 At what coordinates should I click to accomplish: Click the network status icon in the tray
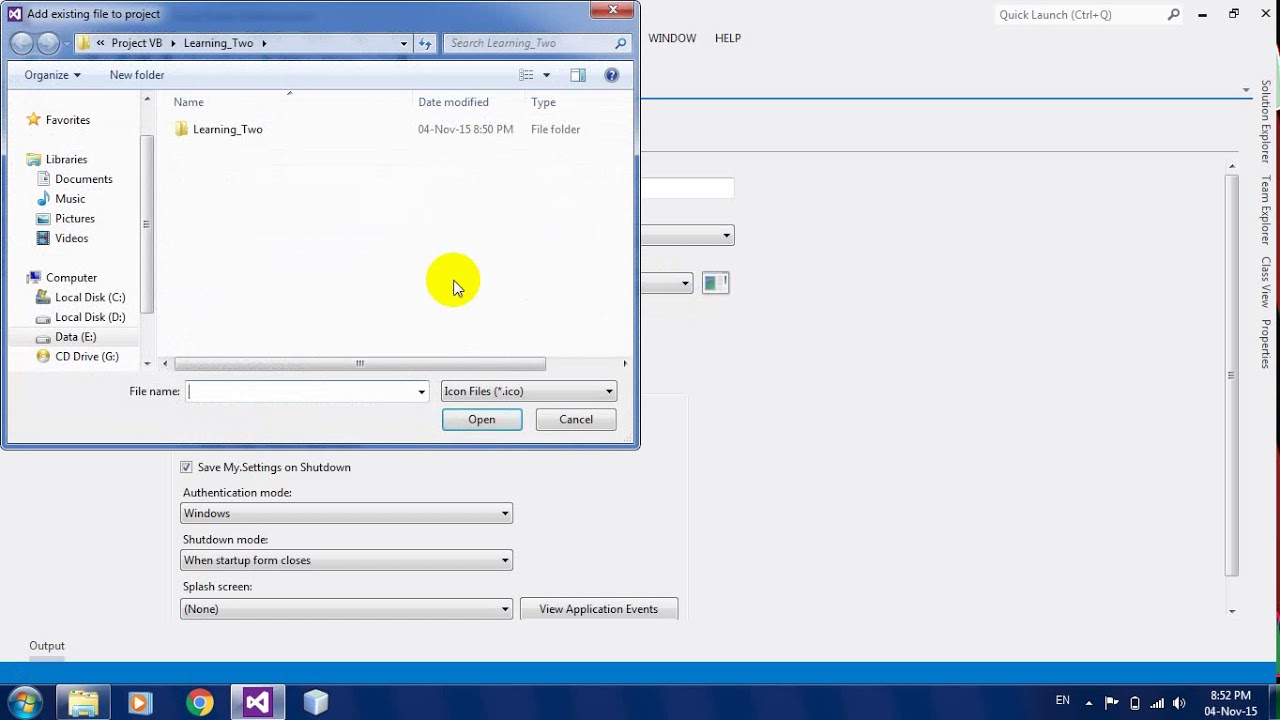[x=1157, y=702]
